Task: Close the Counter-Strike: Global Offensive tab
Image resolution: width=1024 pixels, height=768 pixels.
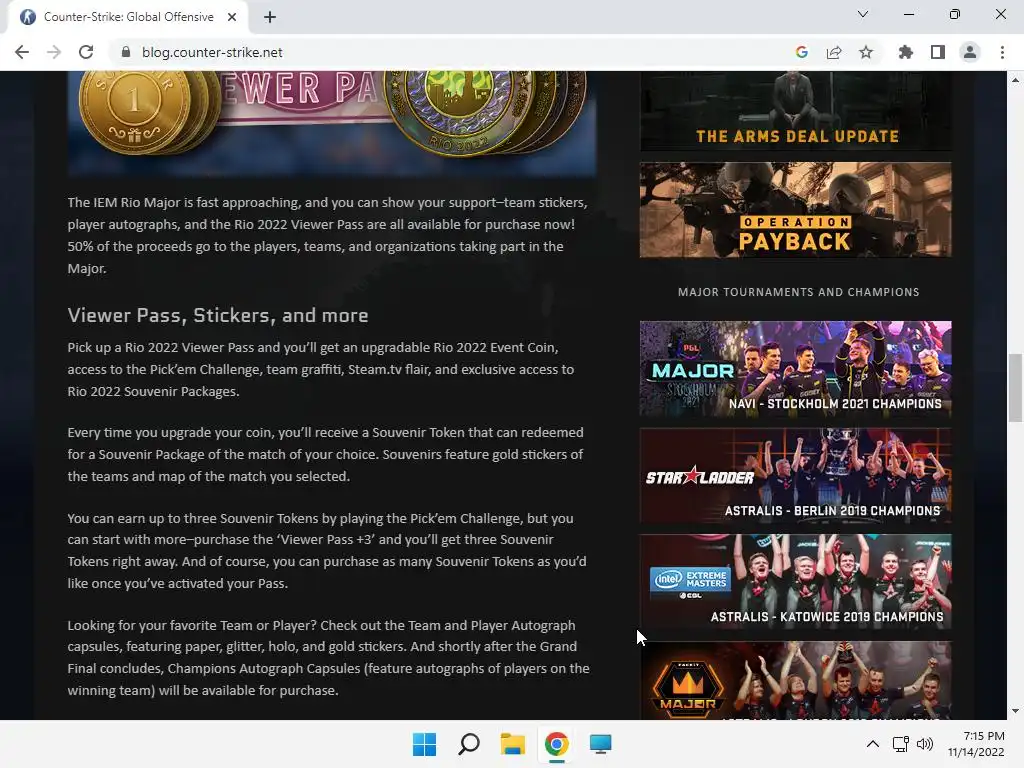Action: pos(232,17)
